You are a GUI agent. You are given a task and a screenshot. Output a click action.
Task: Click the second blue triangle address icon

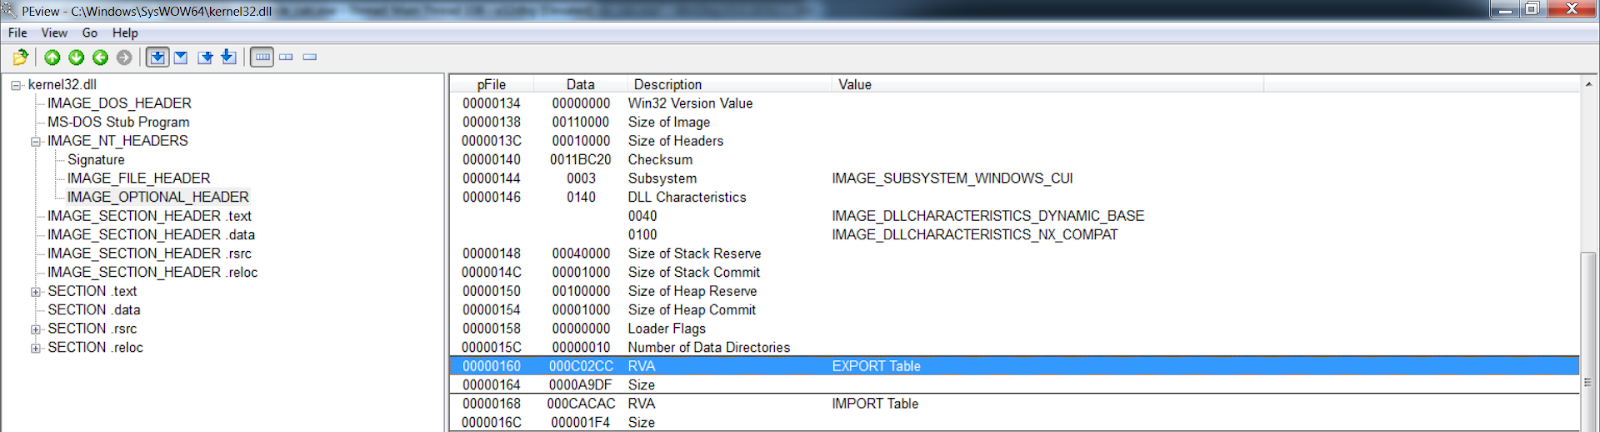[x=181, y=57]
